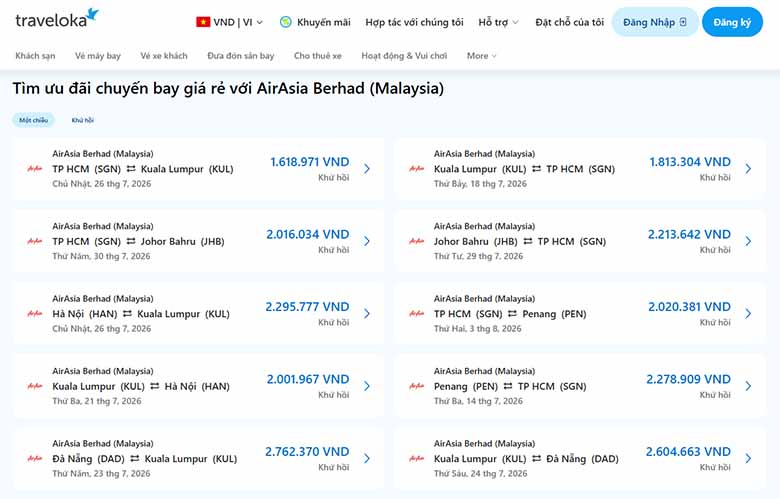Open chevron for 1.618.971 VND flight

(367, 169)
